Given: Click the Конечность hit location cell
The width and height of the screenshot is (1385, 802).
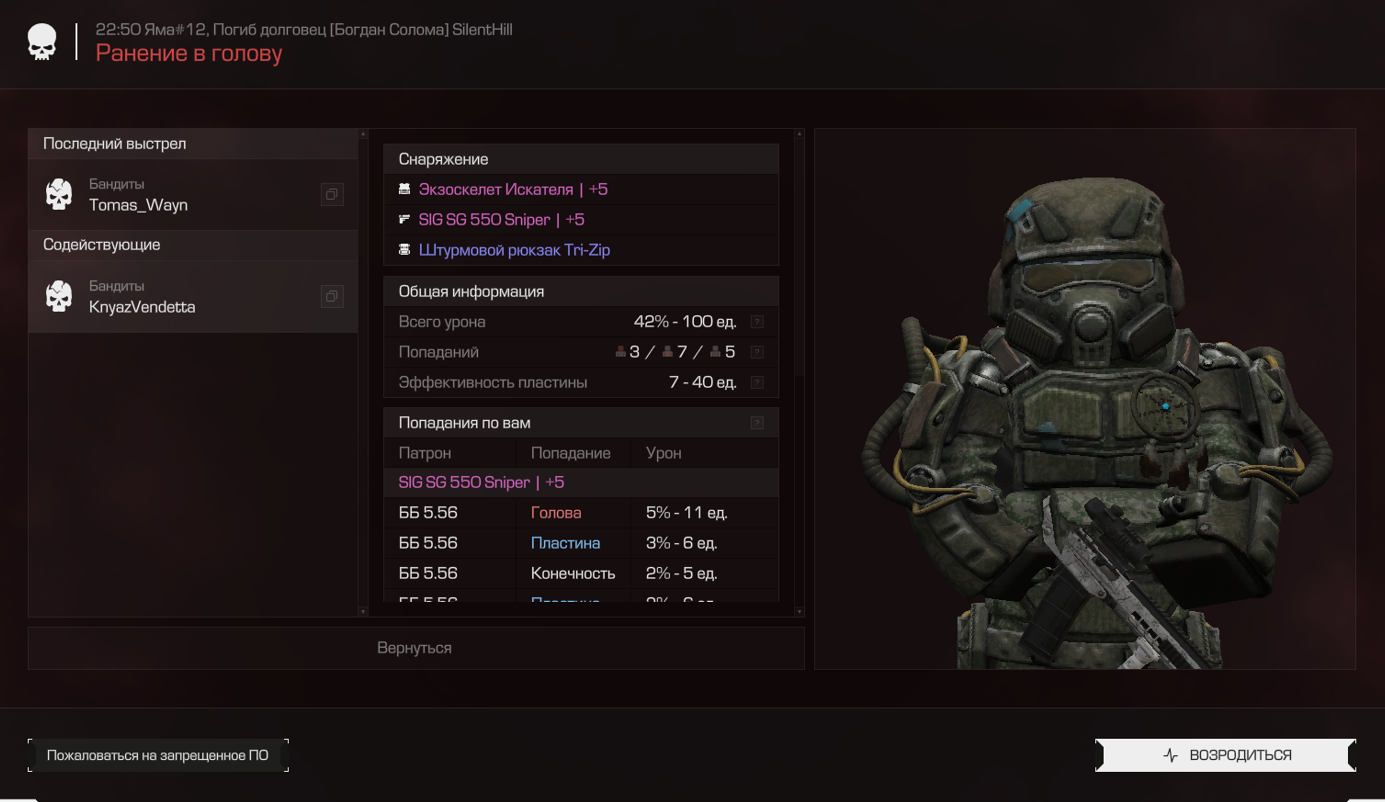Looking at the screenshot, I should 573,573.
